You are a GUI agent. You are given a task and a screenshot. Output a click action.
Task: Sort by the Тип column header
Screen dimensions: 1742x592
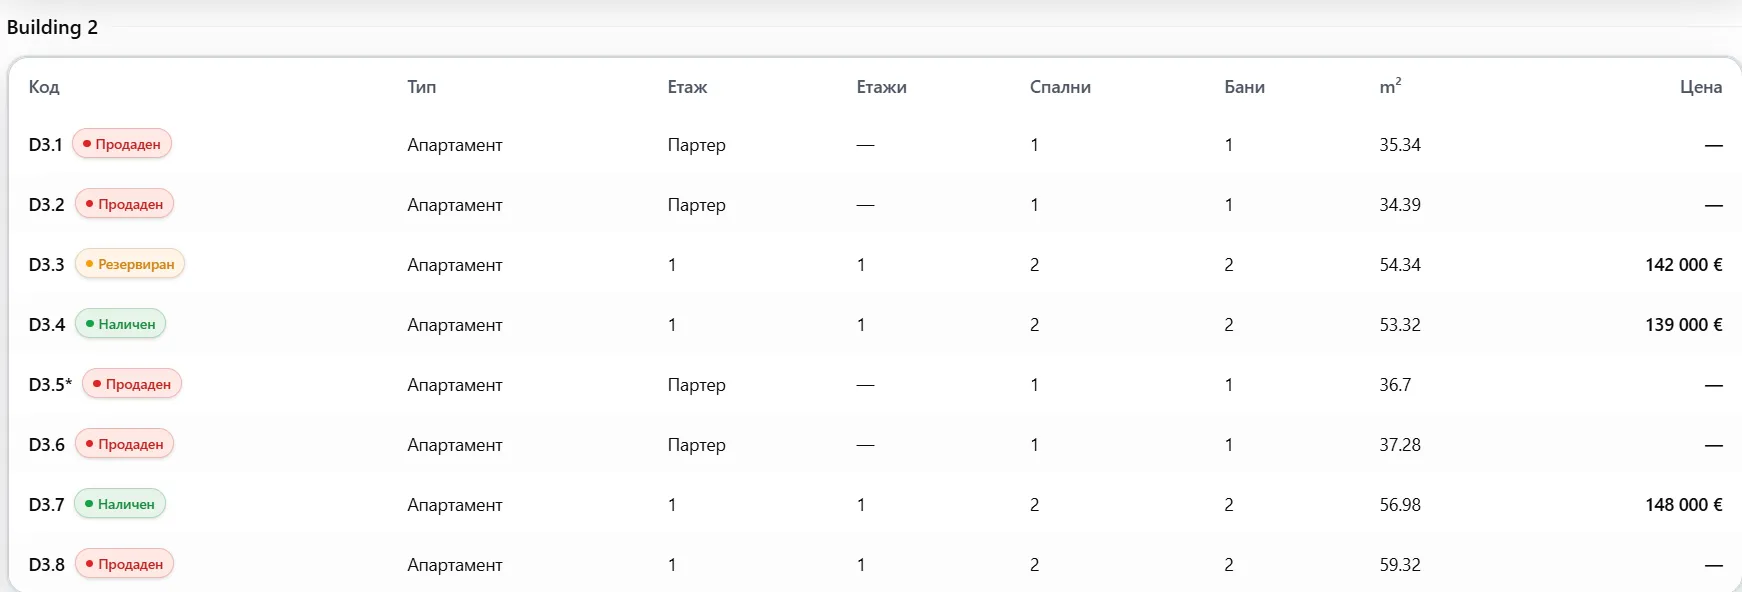422,87
